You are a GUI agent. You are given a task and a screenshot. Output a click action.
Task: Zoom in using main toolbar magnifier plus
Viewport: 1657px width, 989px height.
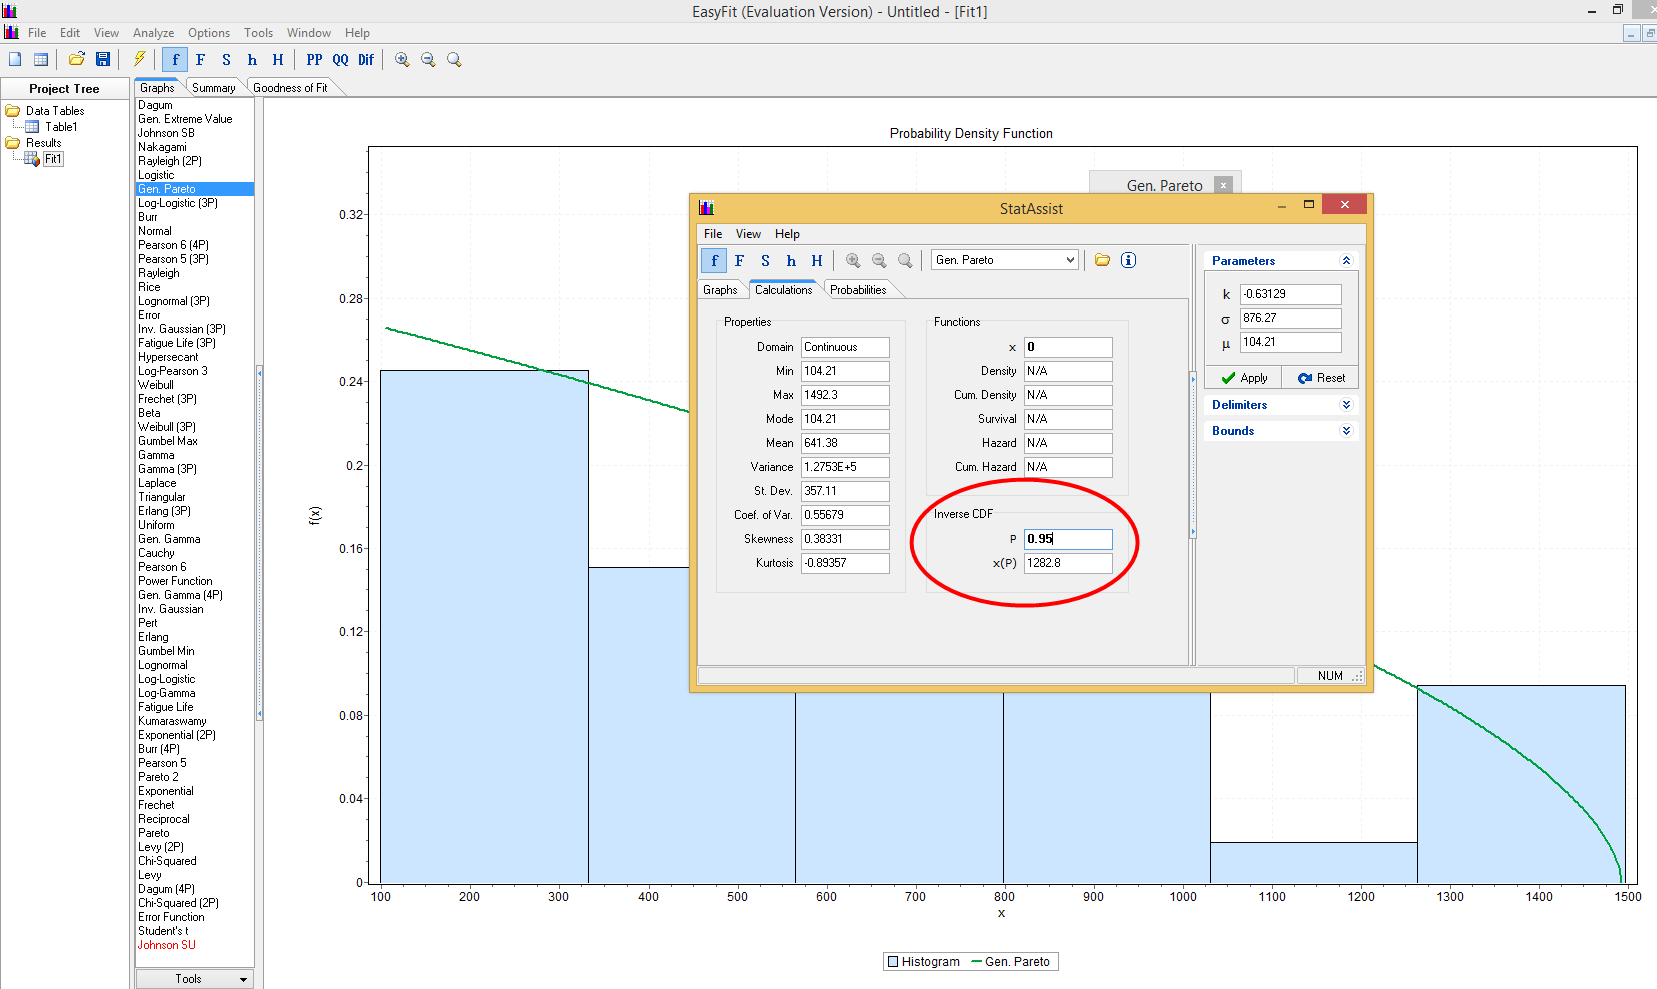[x=402, y=60]
